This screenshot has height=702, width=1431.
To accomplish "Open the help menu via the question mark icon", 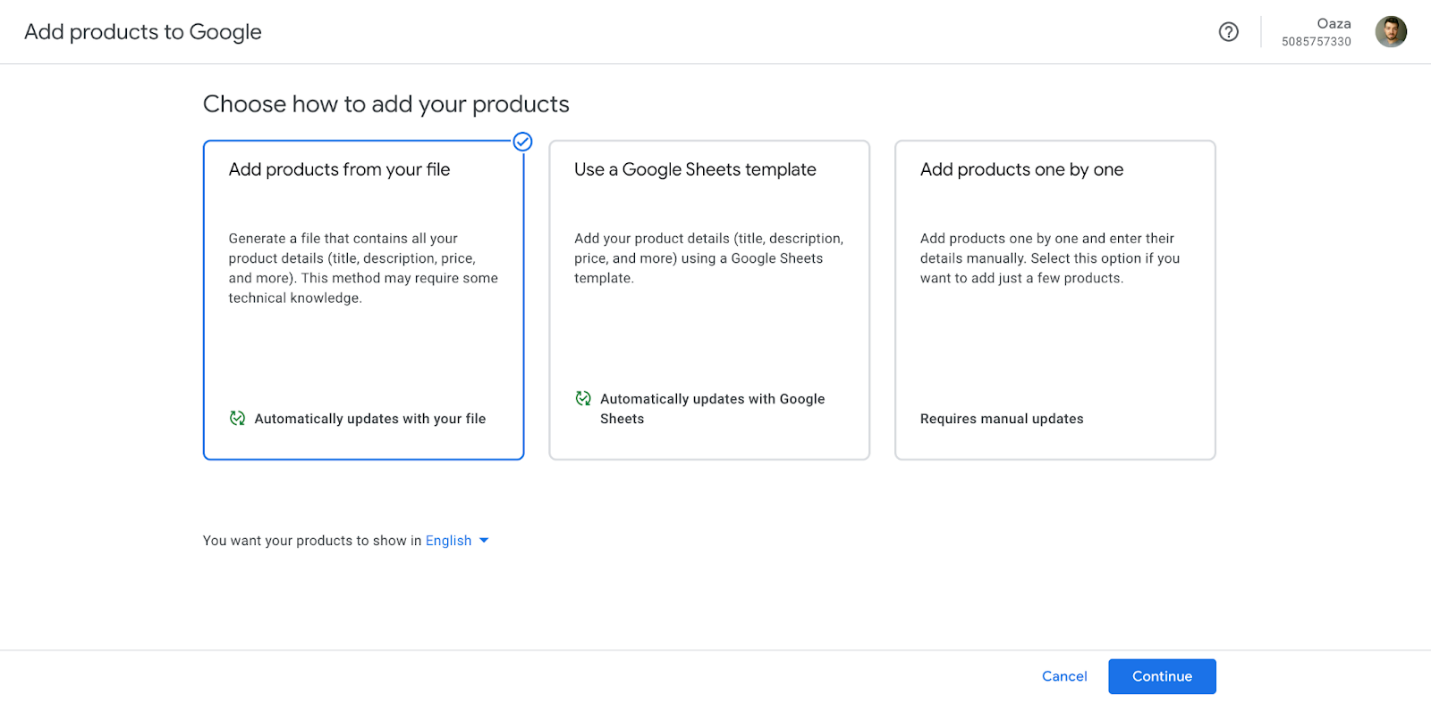I will click(x=1228, y=31).
